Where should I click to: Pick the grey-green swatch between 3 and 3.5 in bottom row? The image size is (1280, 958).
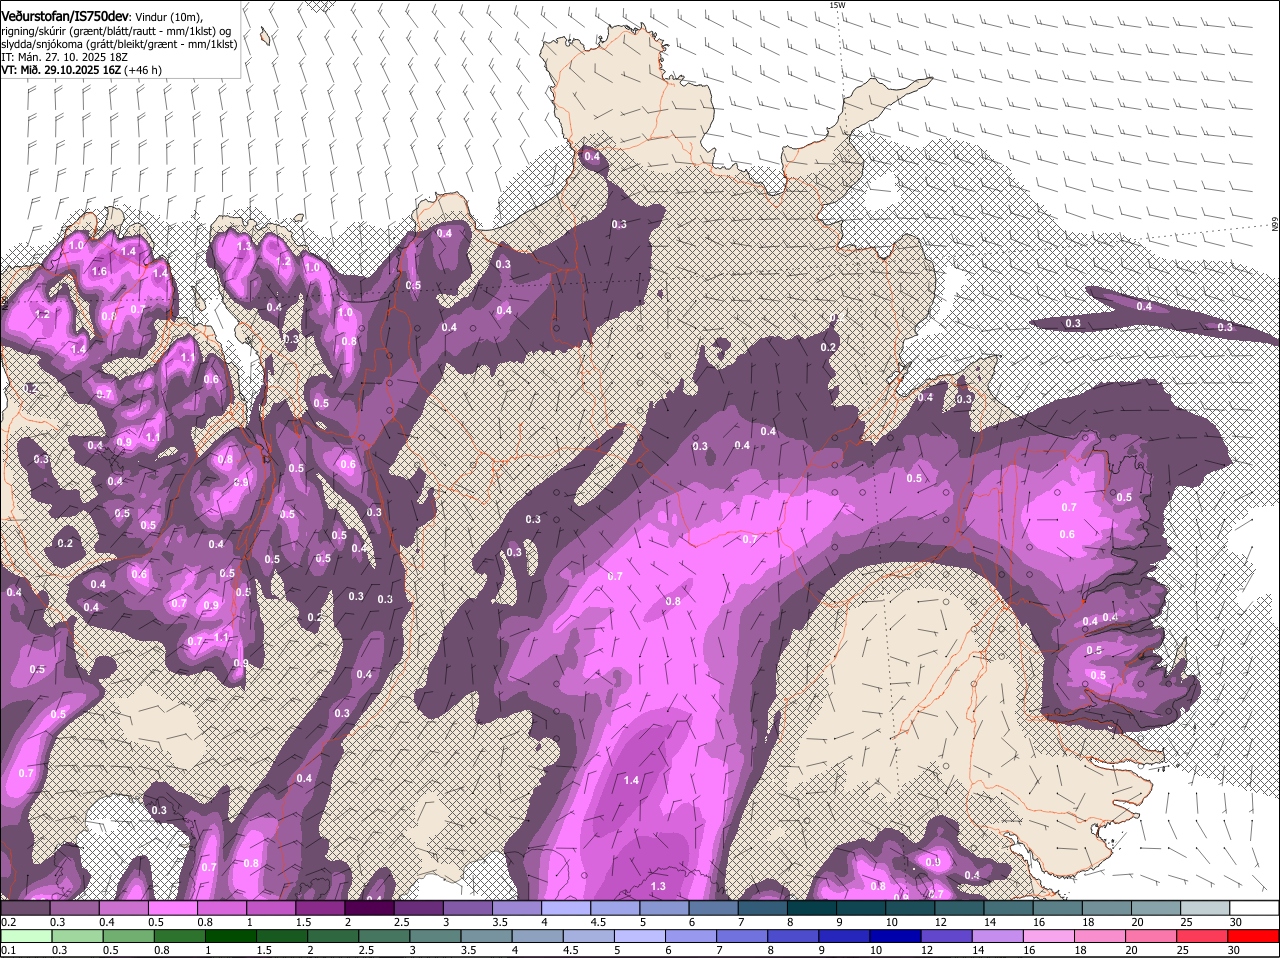436,936
